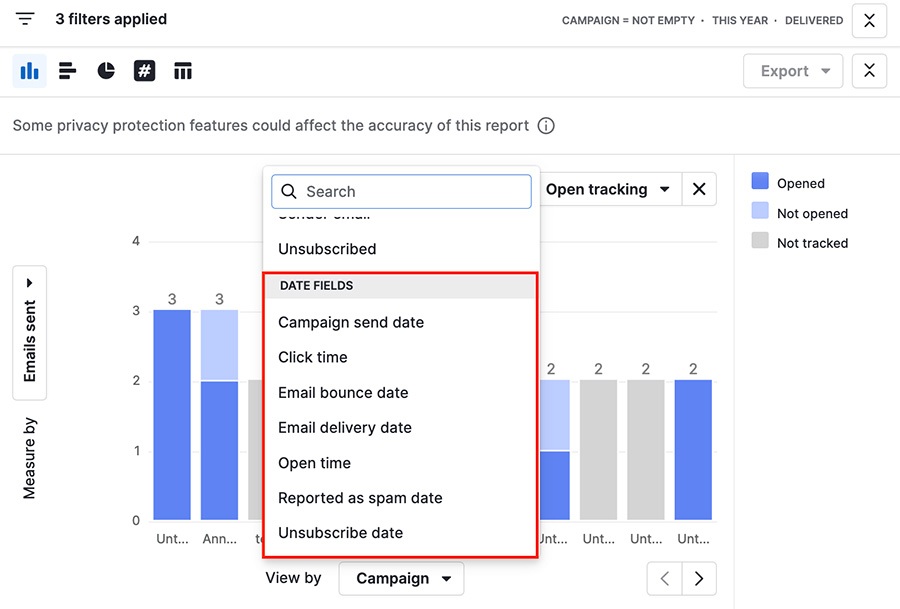
Task: Focus the Search input field
Action: click(401, 191)
